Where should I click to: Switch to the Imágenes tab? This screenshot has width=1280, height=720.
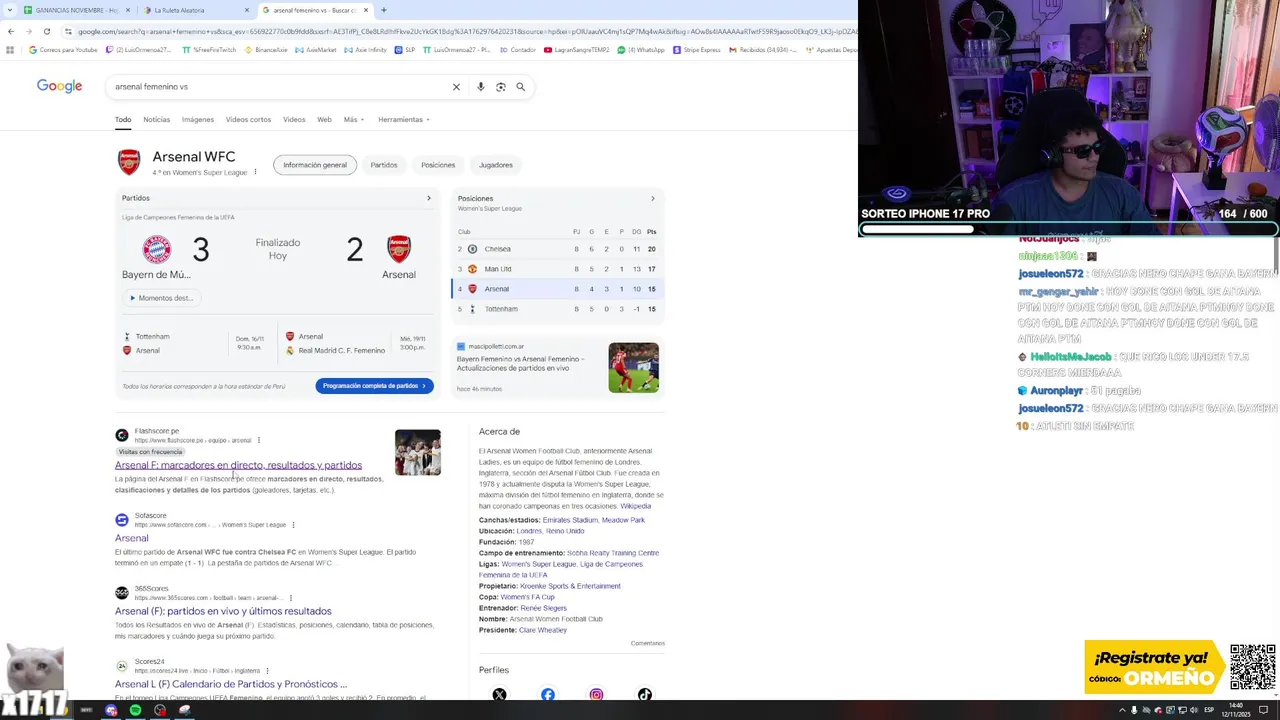(x=198, y=119)
